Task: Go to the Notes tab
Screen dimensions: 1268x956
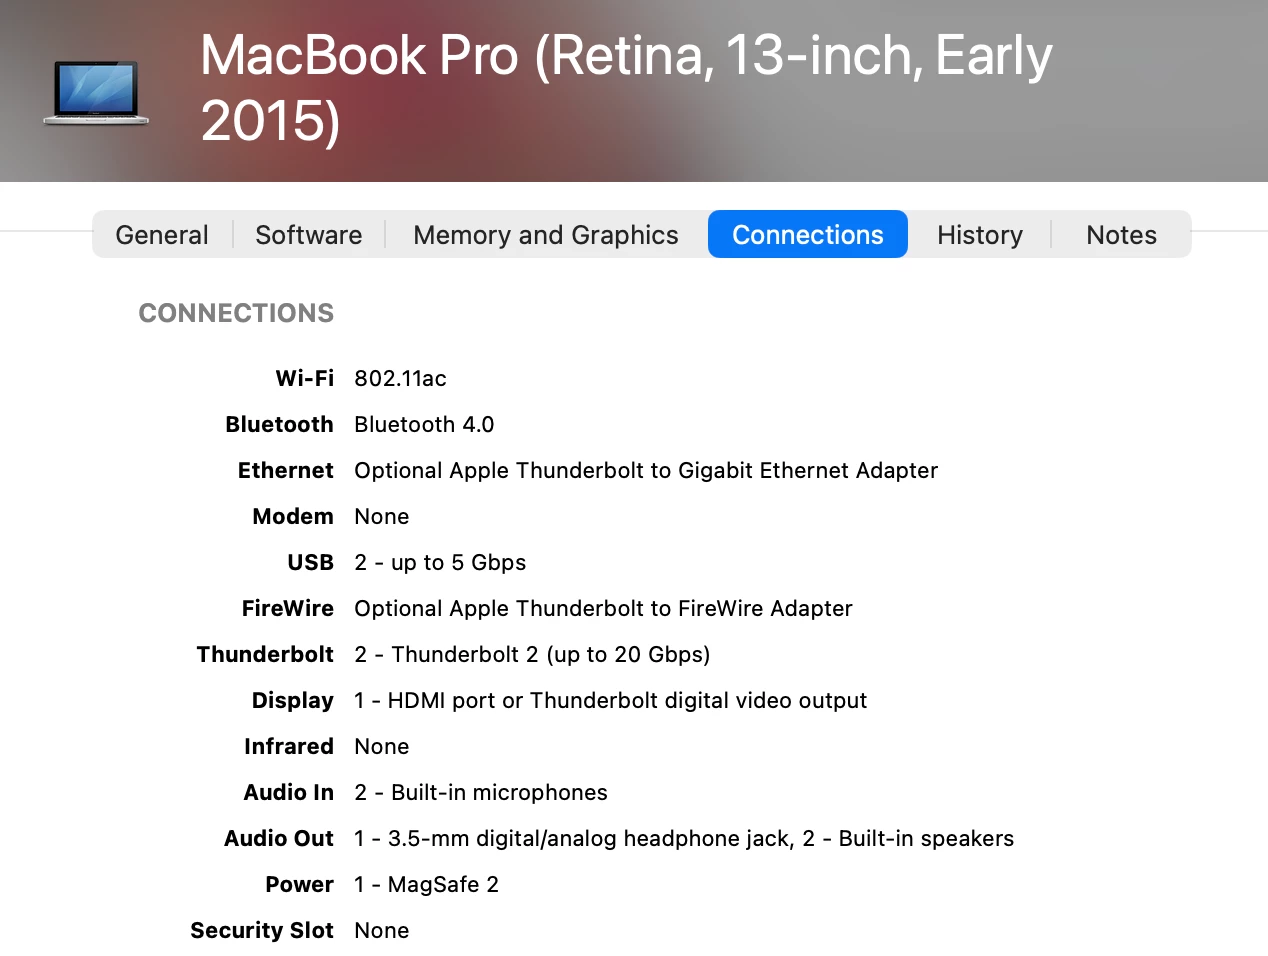Action: (x=1121, y=235)
